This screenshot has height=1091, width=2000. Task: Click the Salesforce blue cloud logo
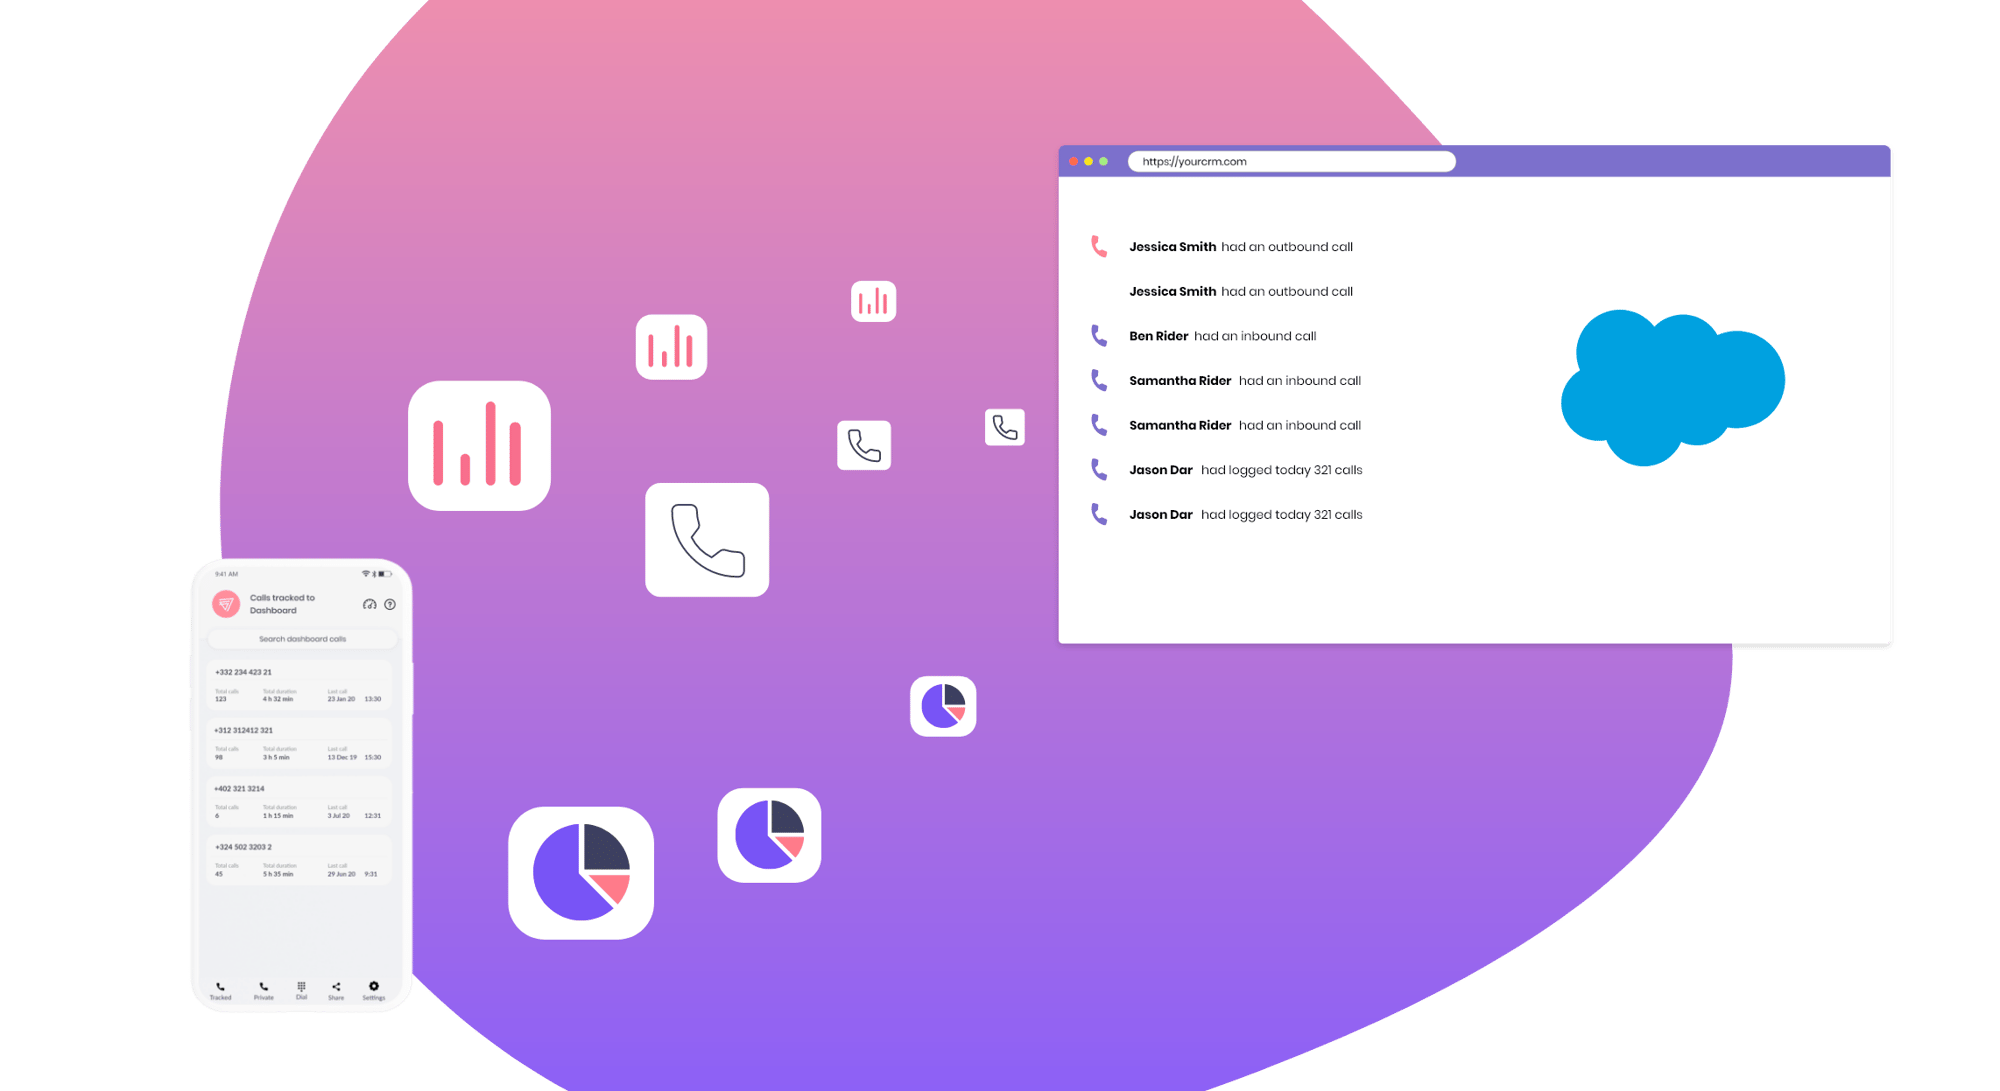tap(1672, 388)
